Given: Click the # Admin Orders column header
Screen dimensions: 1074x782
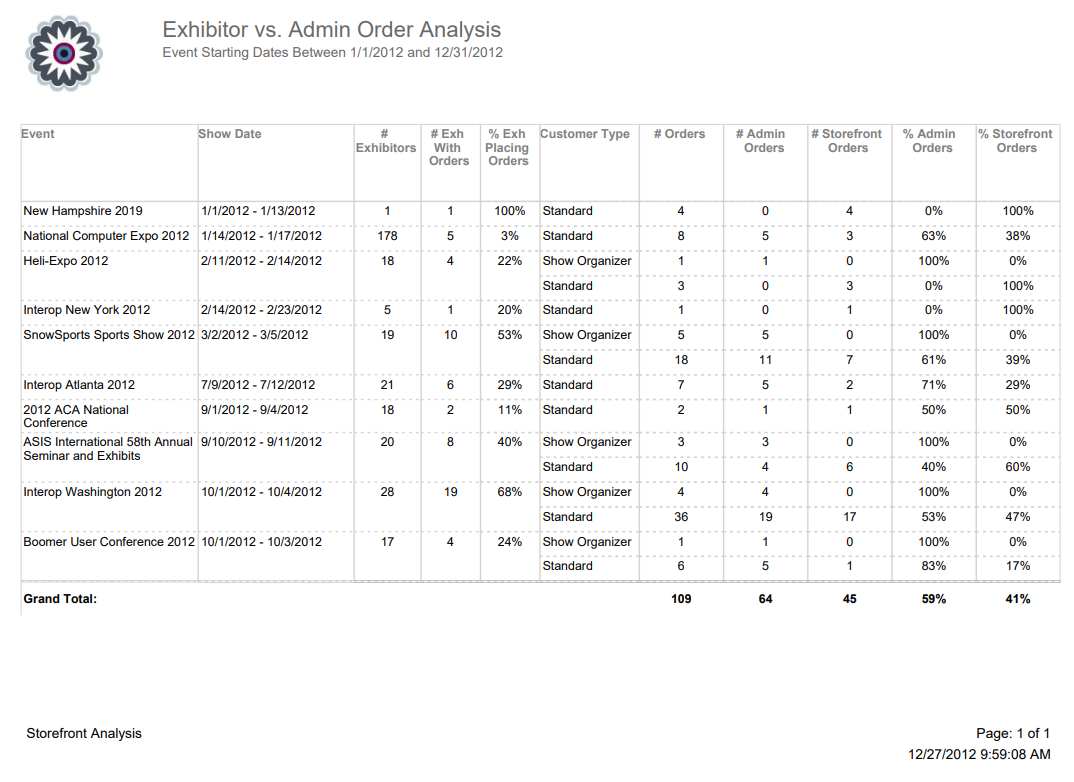Looking at the screenshot, I should [x=764, y=141].
